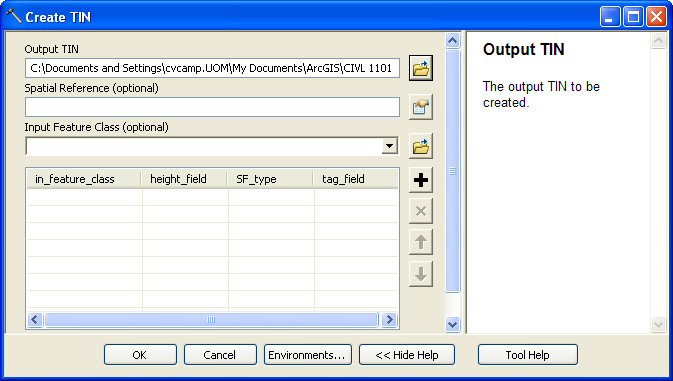The width and height of the screenshot is (673, 381).
Task: Select the in_feature_class column header
Action: coord(84,179)
